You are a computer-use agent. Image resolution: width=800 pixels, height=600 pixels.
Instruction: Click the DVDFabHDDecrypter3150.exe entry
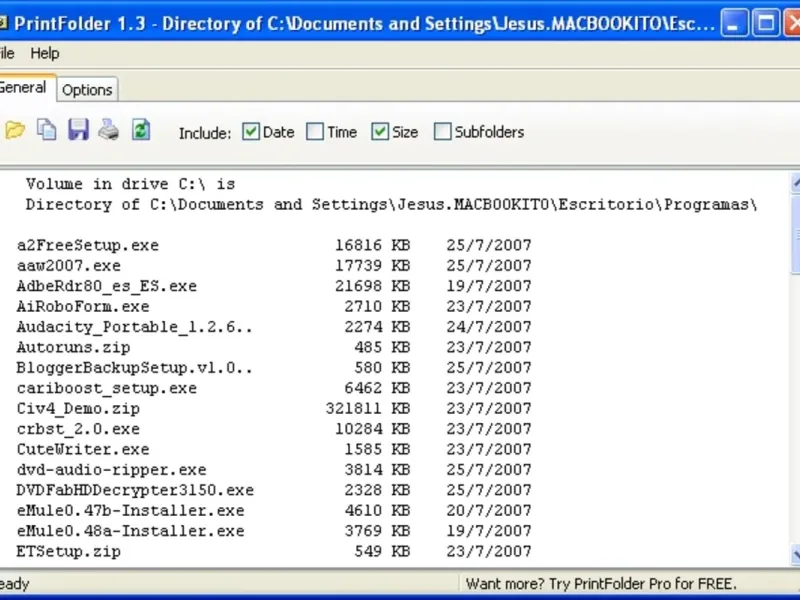135,490
